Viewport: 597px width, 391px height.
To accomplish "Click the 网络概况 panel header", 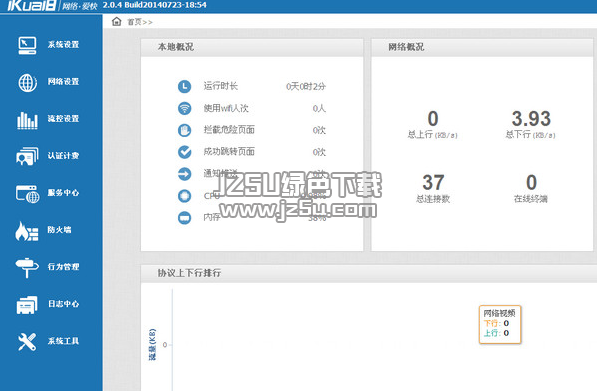I will coord(482,47).
